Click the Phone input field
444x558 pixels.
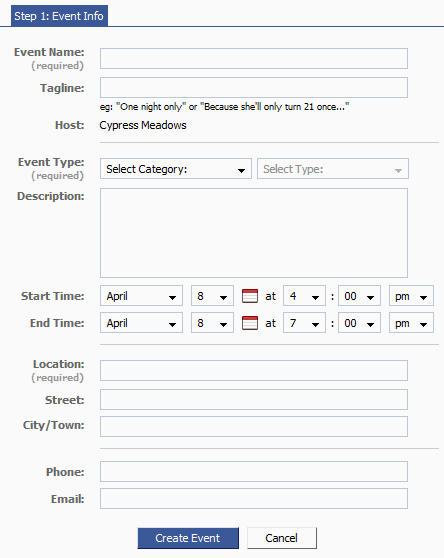[254, 472]
